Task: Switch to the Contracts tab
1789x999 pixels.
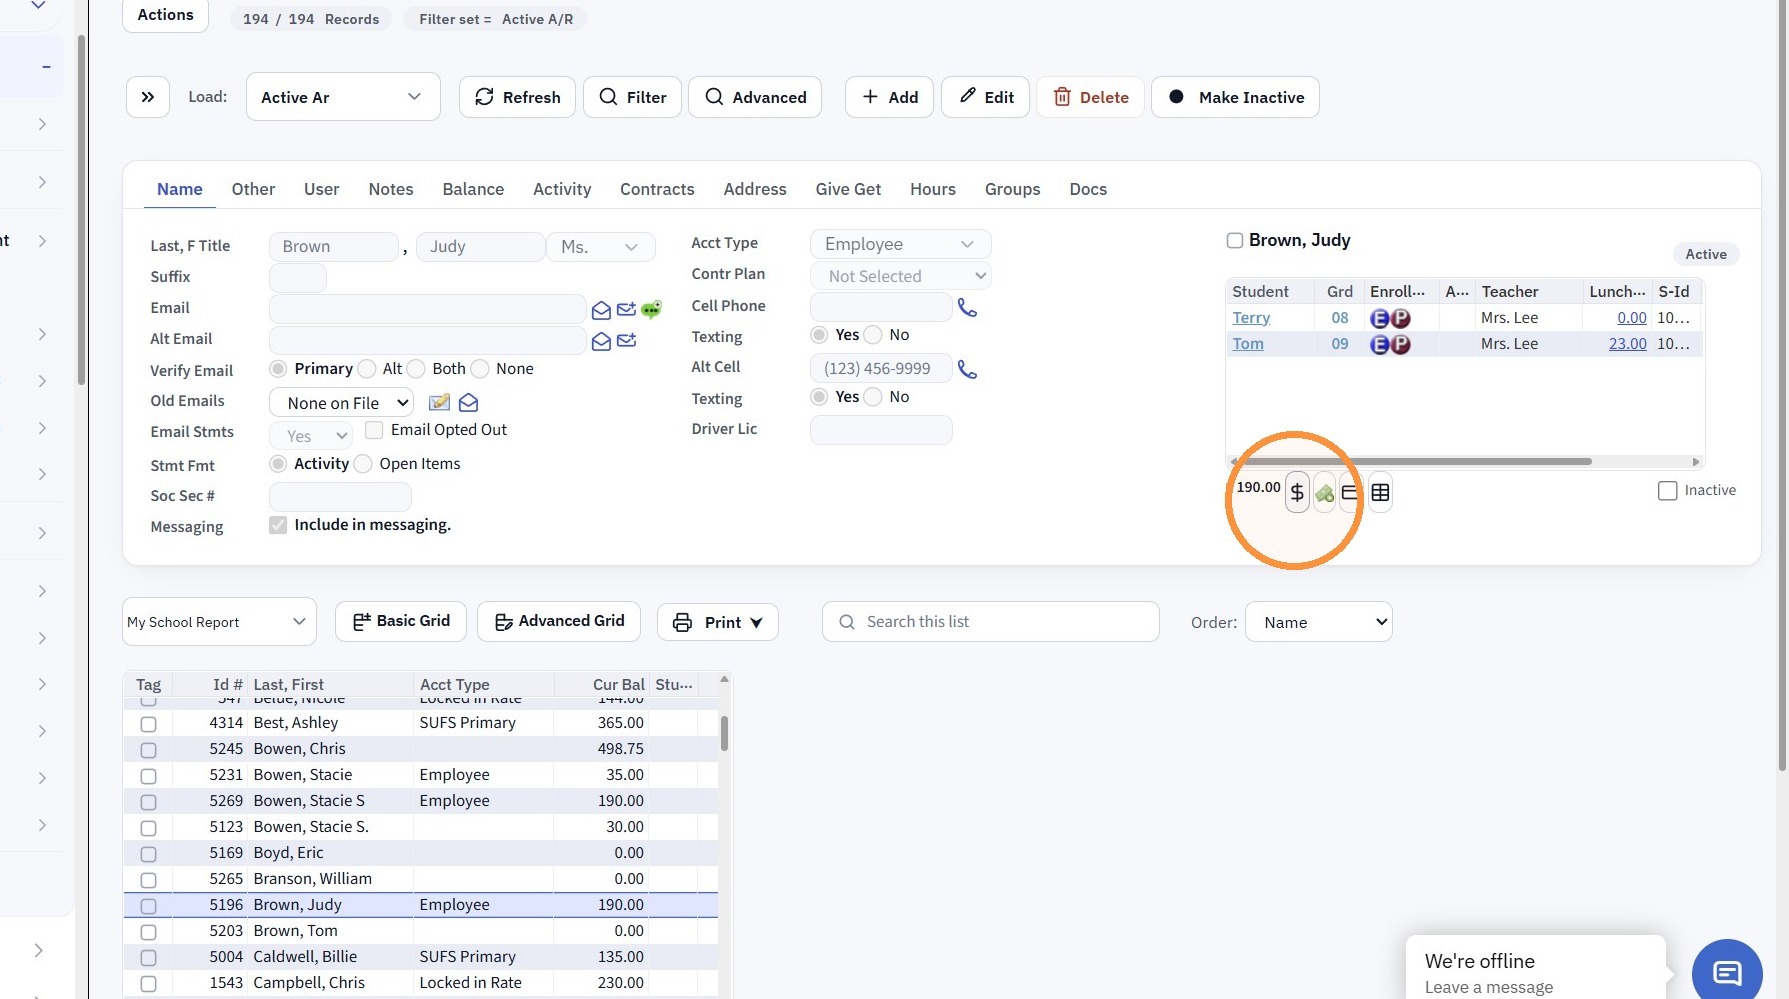Action: (x=657, y=189)
